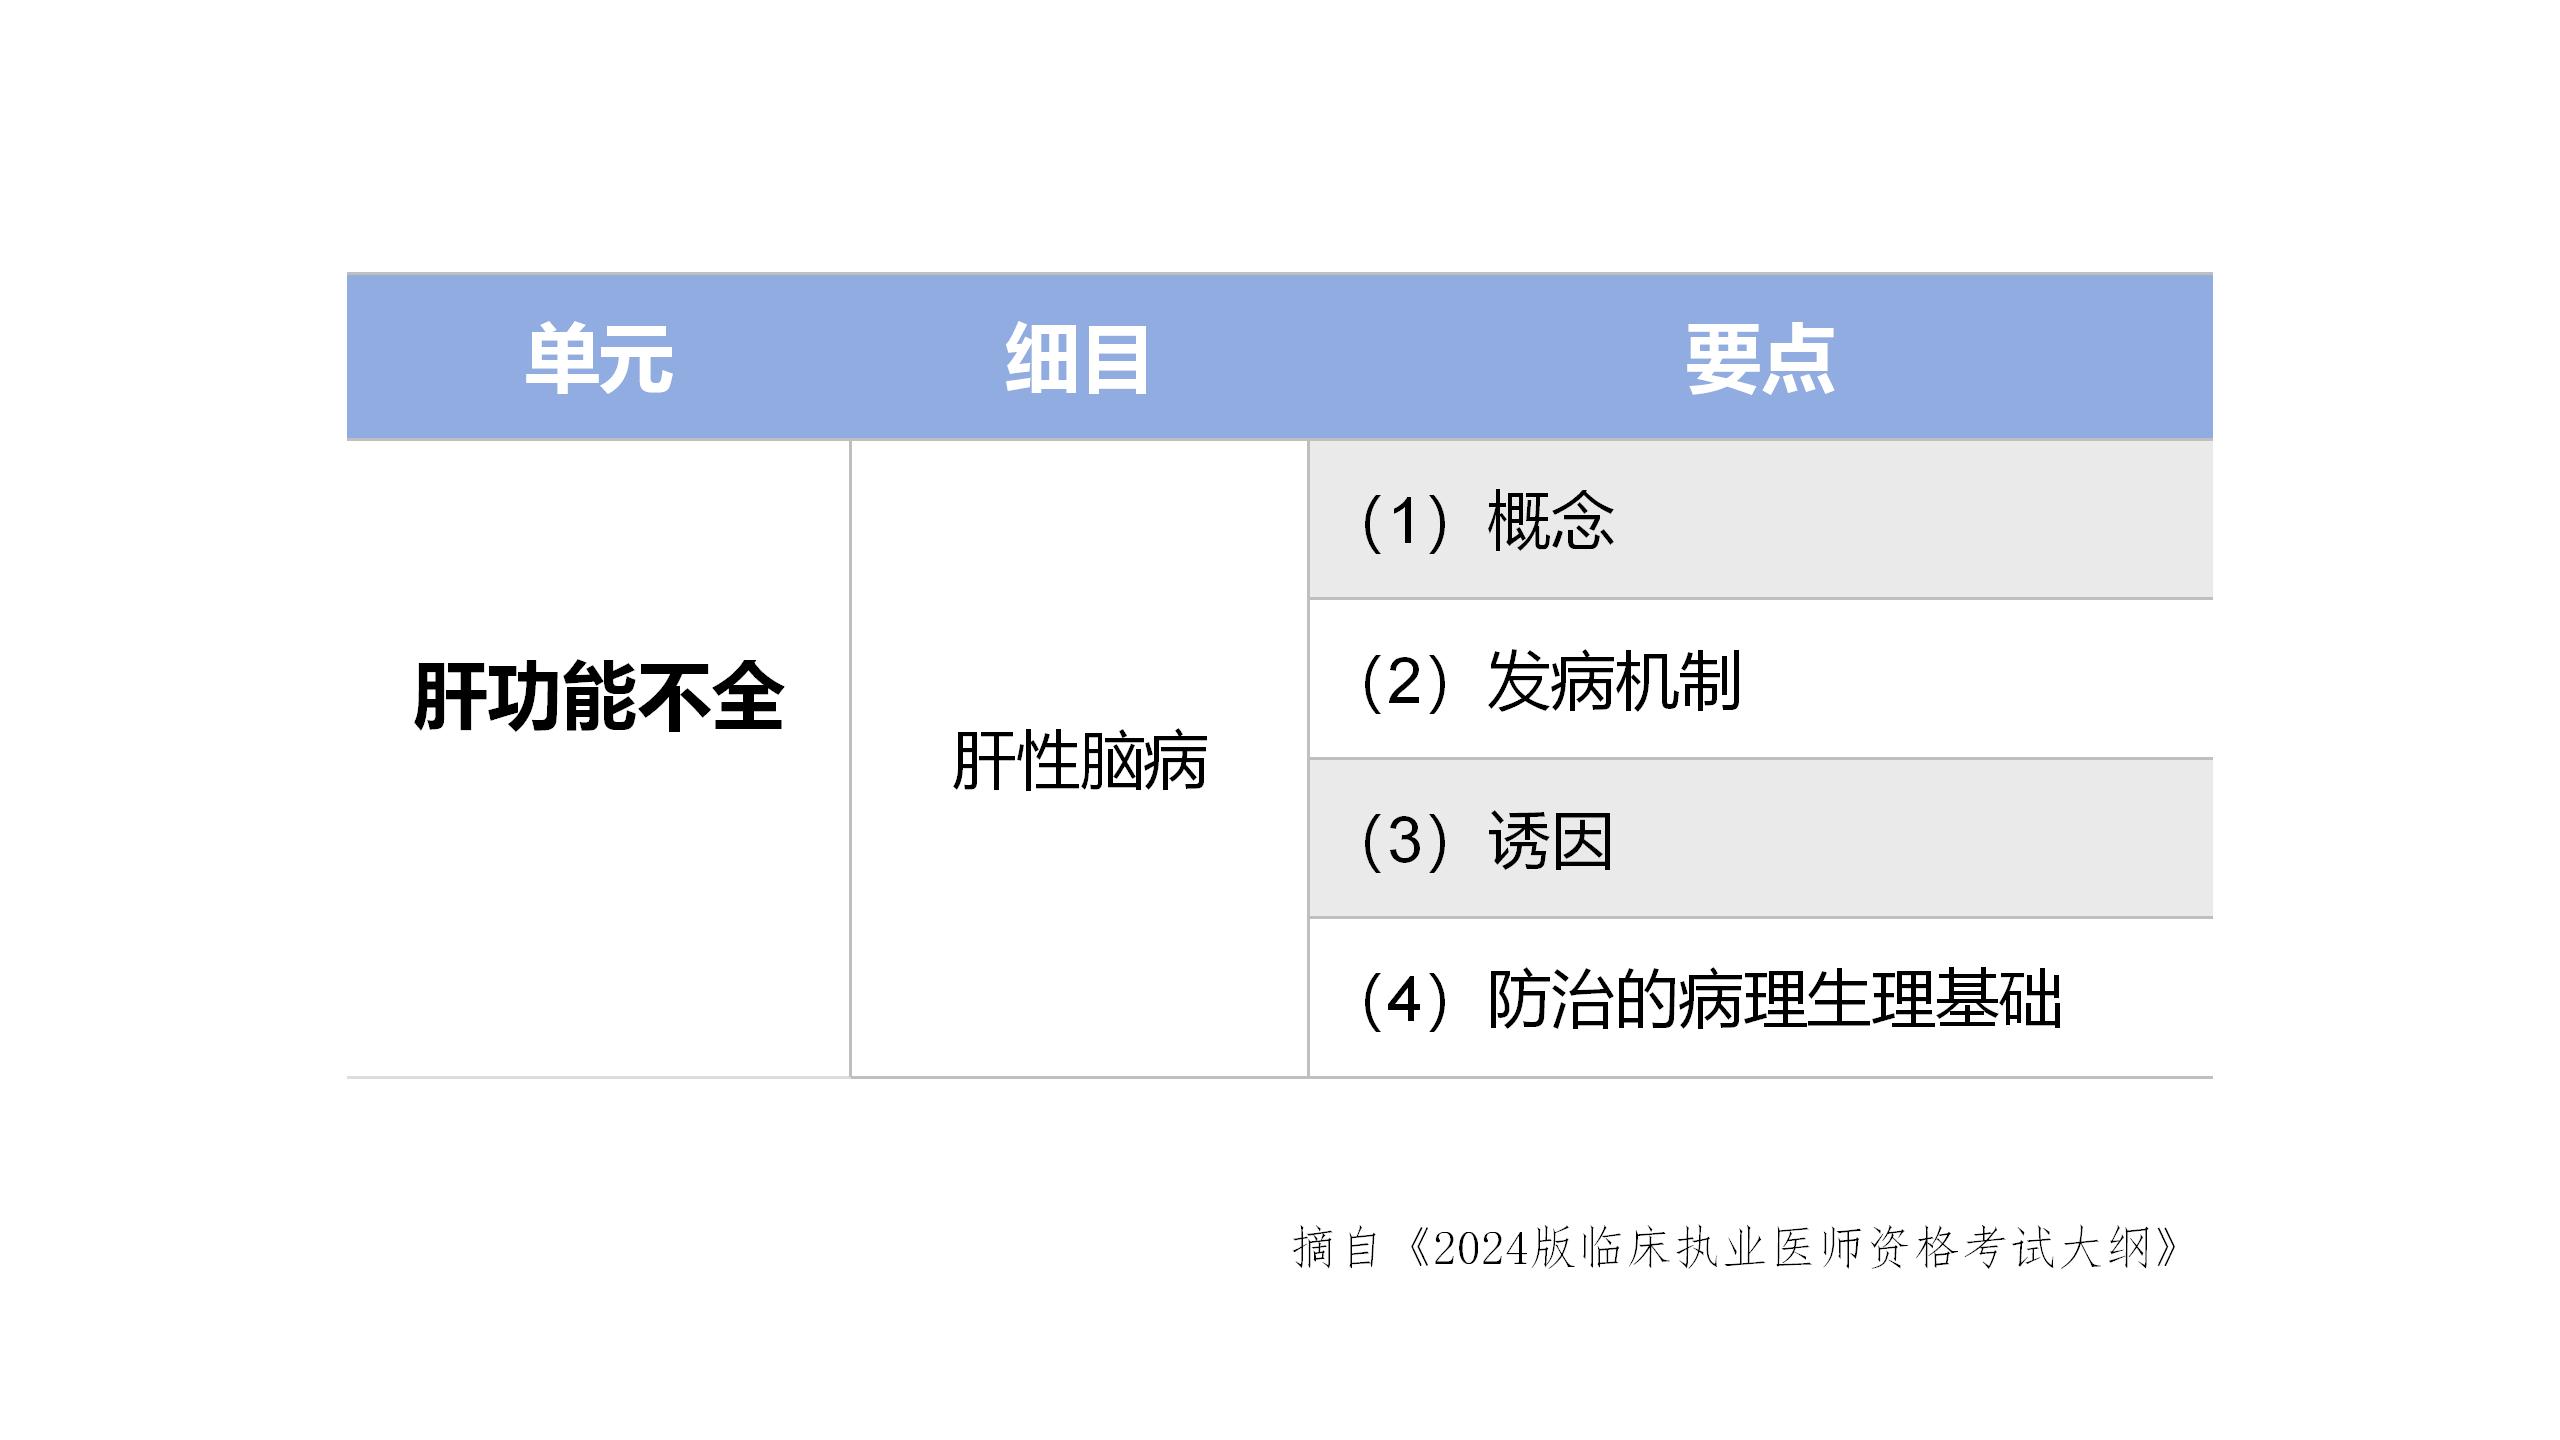
Task: Click the 单元 column header
Action: click(599, 359)
